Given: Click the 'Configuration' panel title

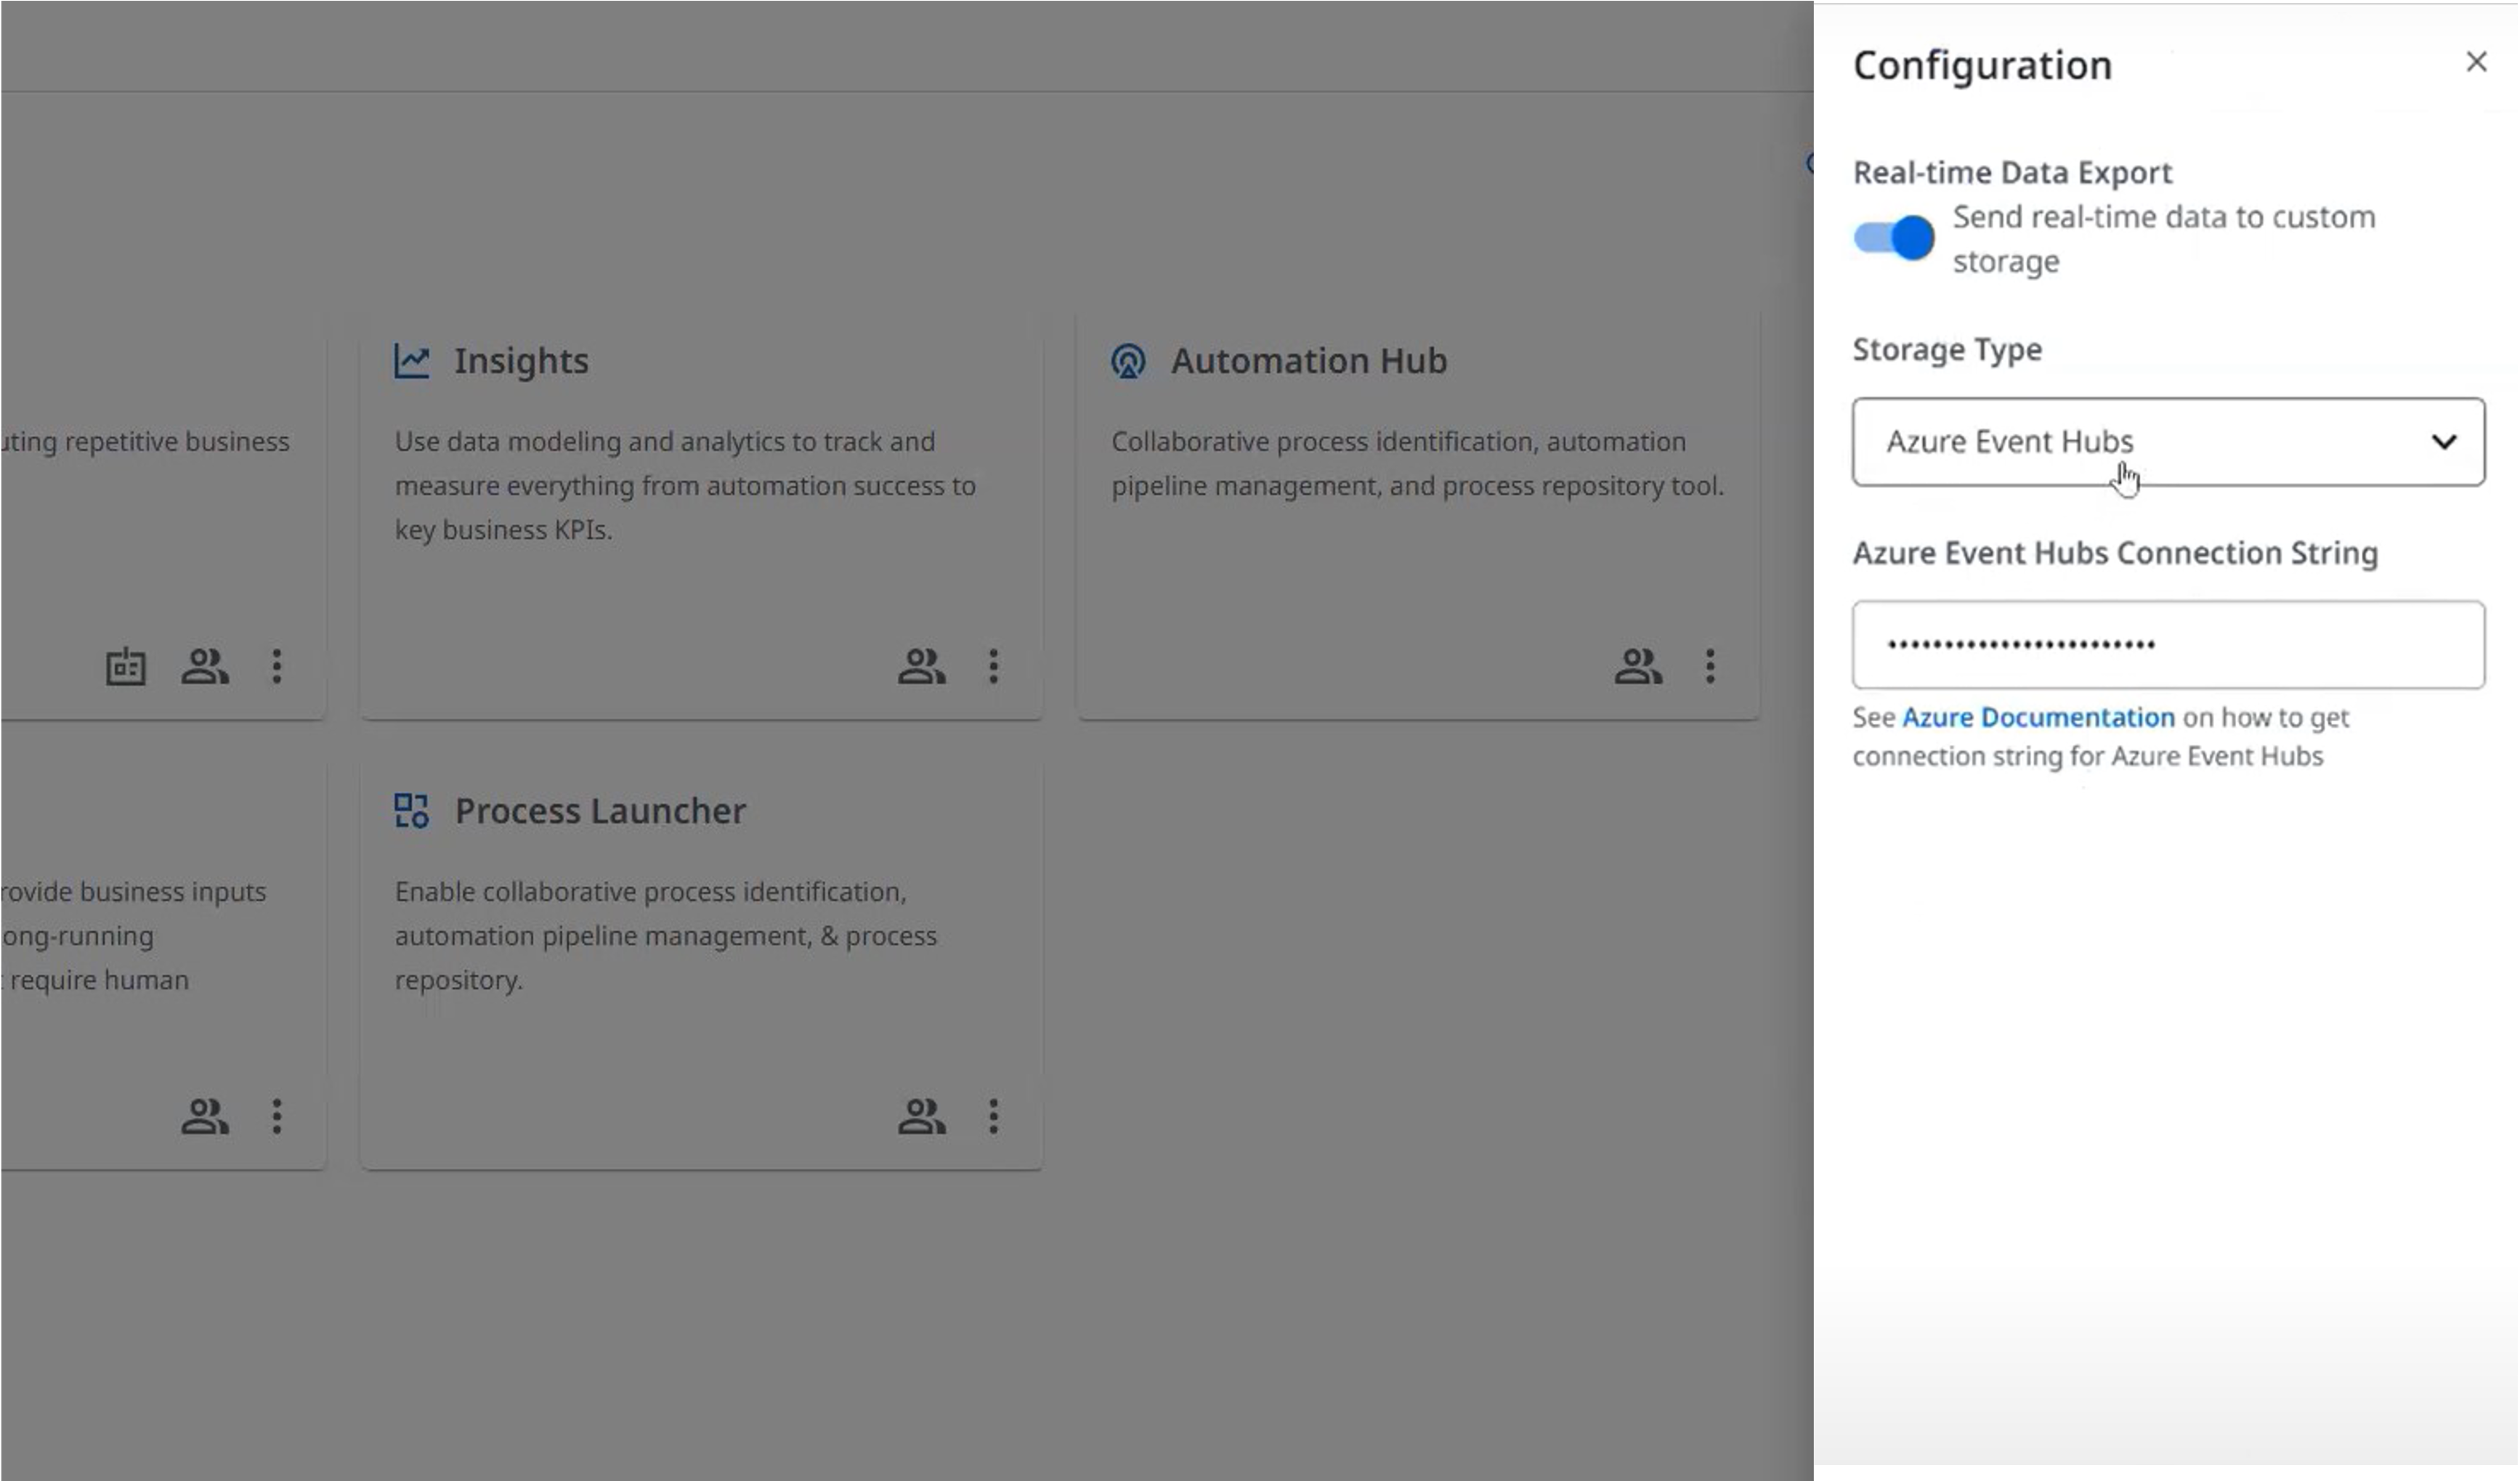Looking at the screenshot, I should [1982, 65].
